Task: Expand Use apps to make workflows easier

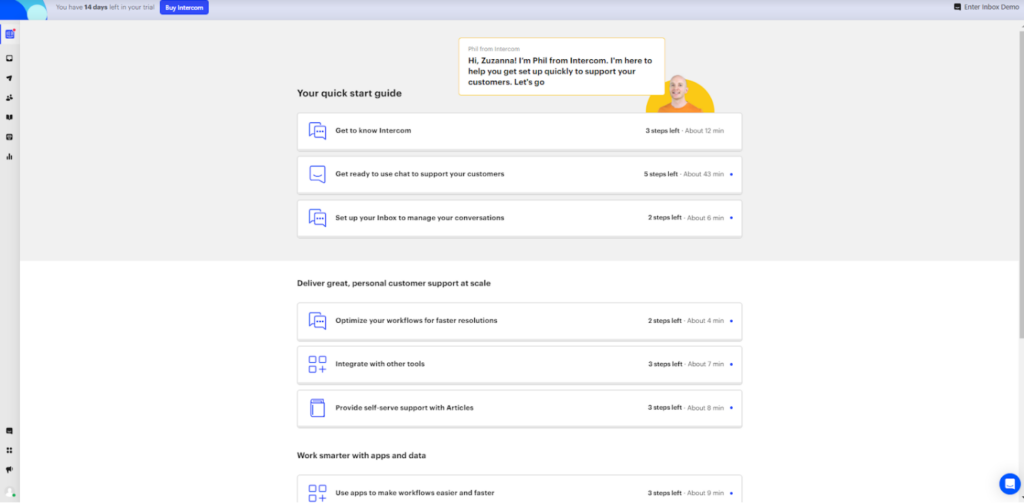Action: [x=519, y=489]
